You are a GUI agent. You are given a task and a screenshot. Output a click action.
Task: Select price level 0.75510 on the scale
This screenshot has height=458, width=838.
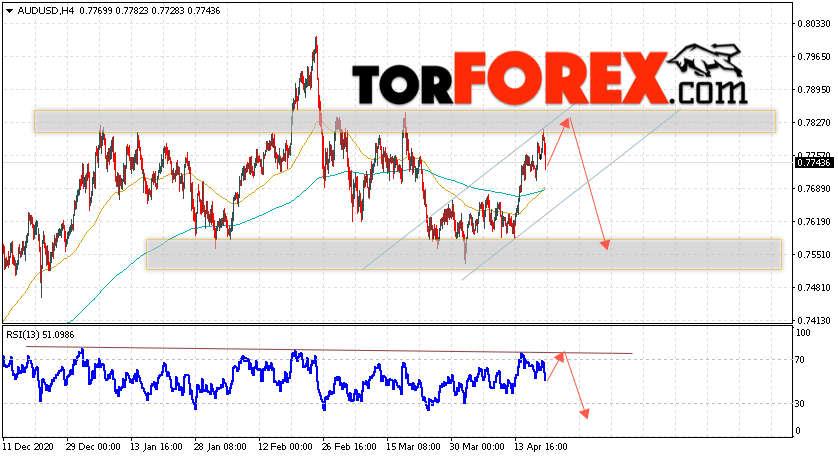[814, 255]
